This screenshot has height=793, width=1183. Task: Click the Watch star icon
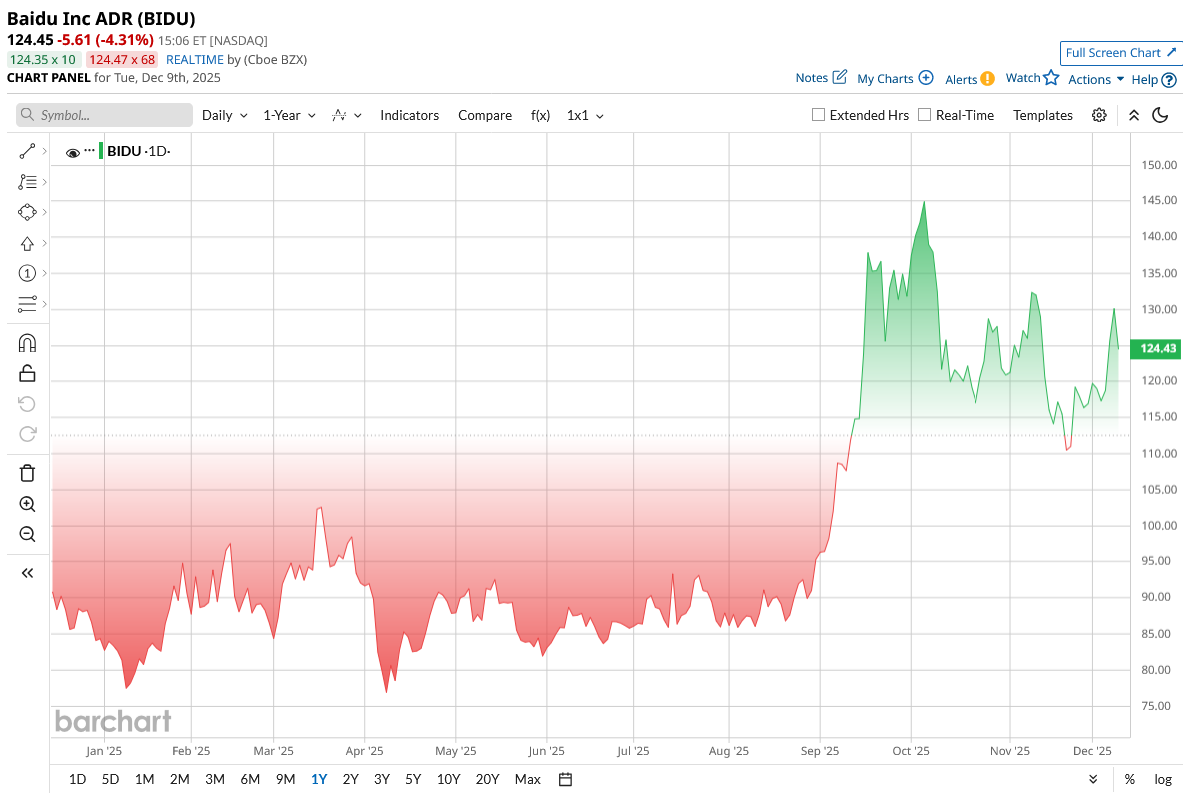1051,78
